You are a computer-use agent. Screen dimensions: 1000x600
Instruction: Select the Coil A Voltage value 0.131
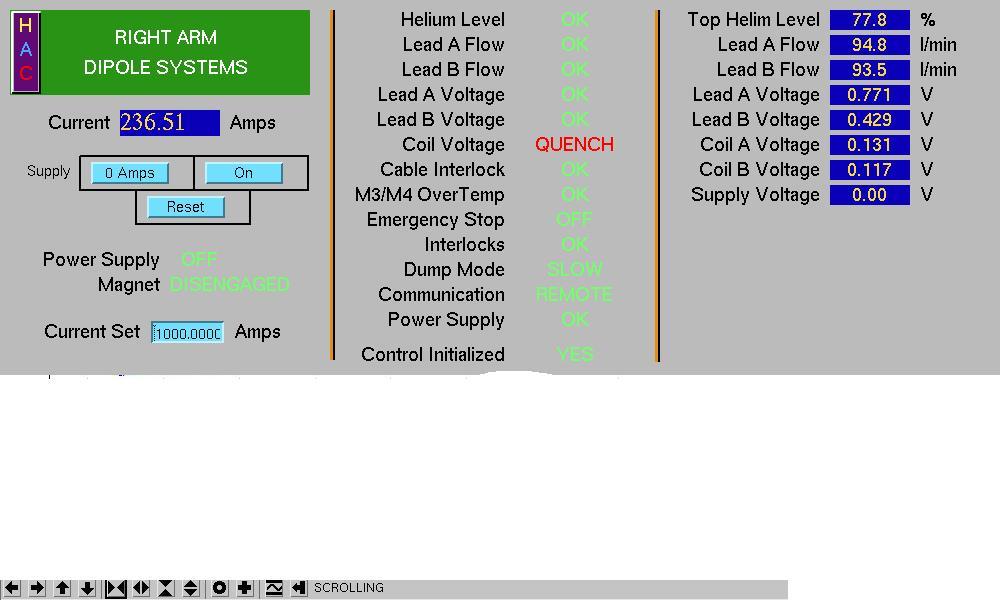[870, 145]
